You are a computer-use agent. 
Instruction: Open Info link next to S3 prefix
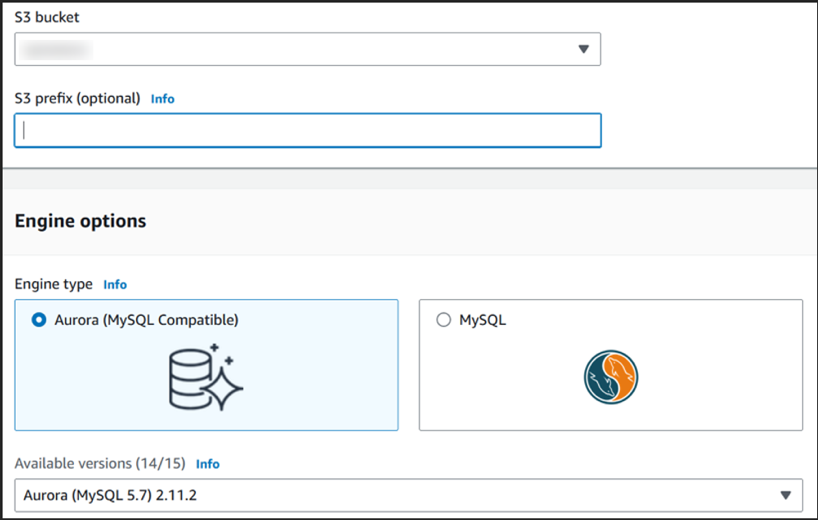(x=162, y=99)
